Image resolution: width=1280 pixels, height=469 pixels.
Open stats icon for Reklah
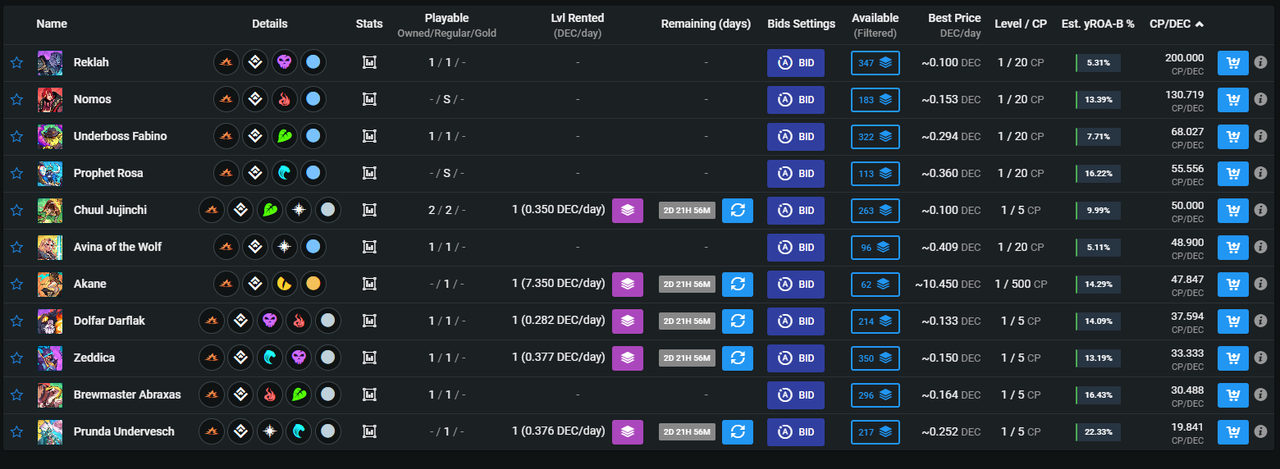click(x=369, y=63)
